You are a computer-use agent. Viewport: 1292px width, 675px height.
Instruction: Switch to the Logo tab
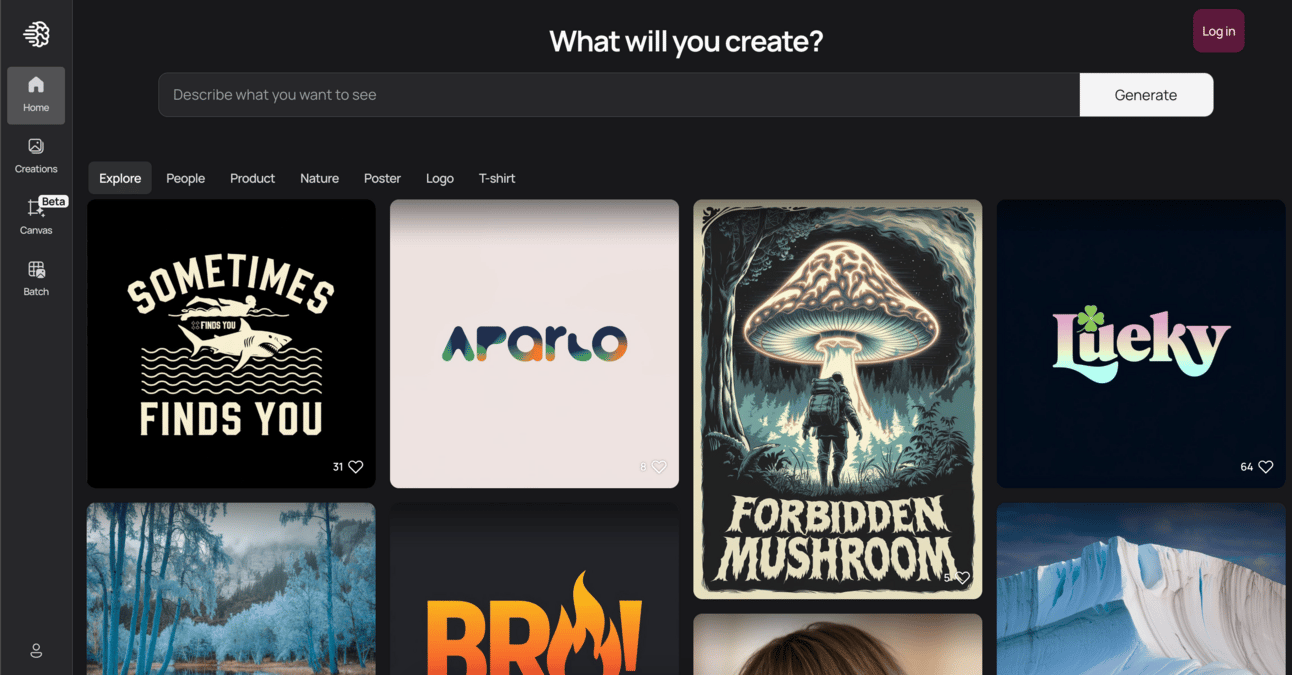(440, 178)
